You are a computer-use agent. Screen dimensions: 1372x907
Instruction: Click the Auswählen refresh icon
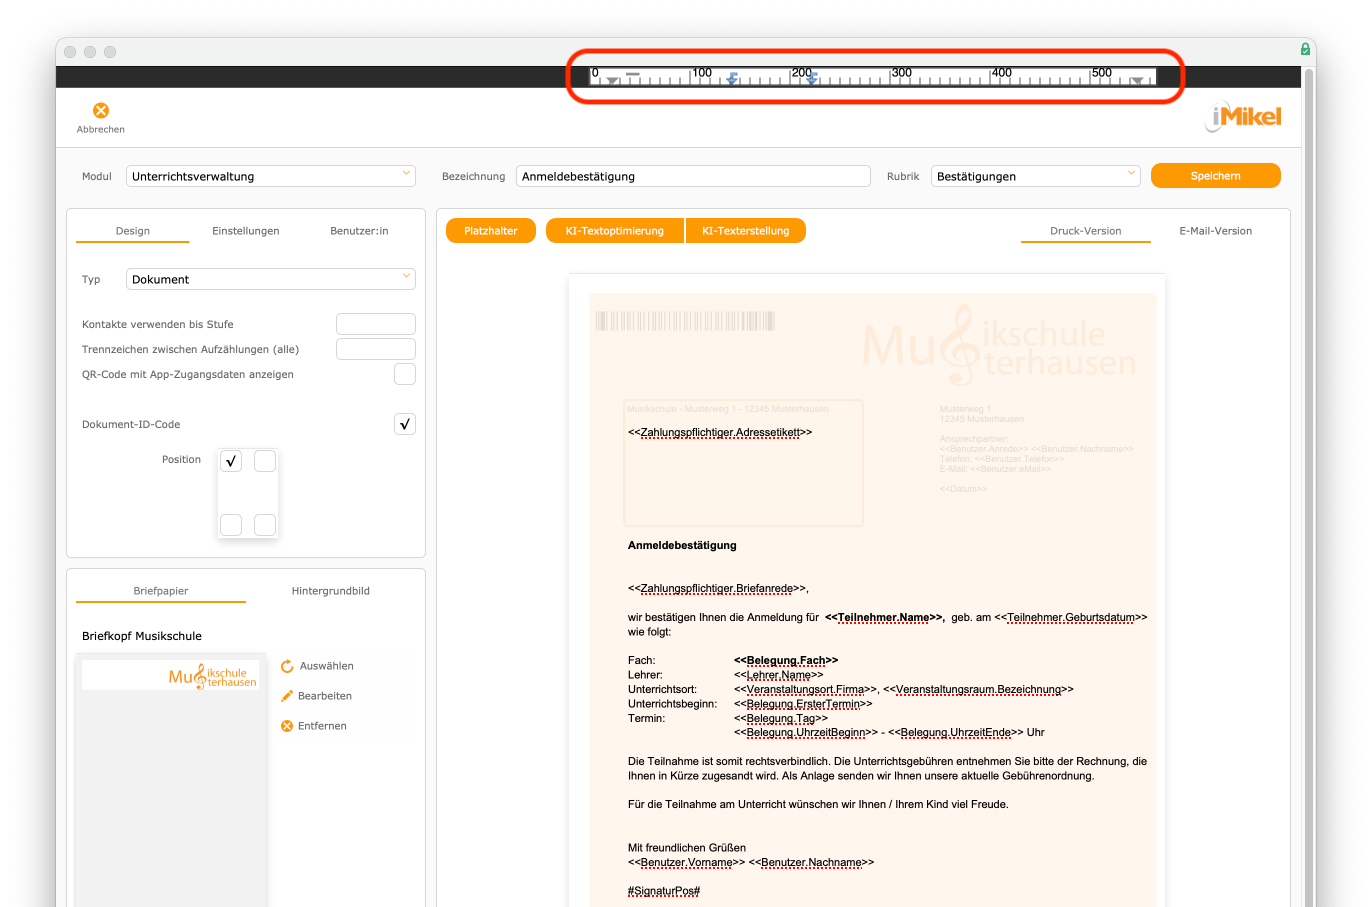pos(287,666)
